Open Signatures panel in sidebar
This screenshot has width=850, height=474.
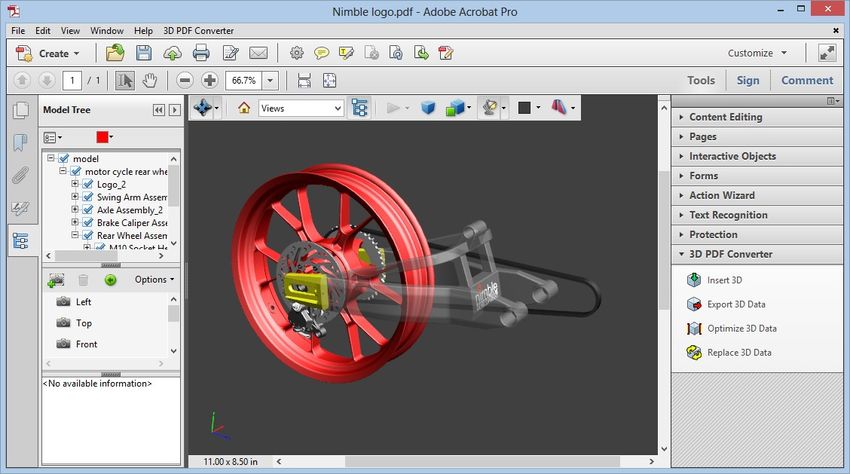(21, 208)
